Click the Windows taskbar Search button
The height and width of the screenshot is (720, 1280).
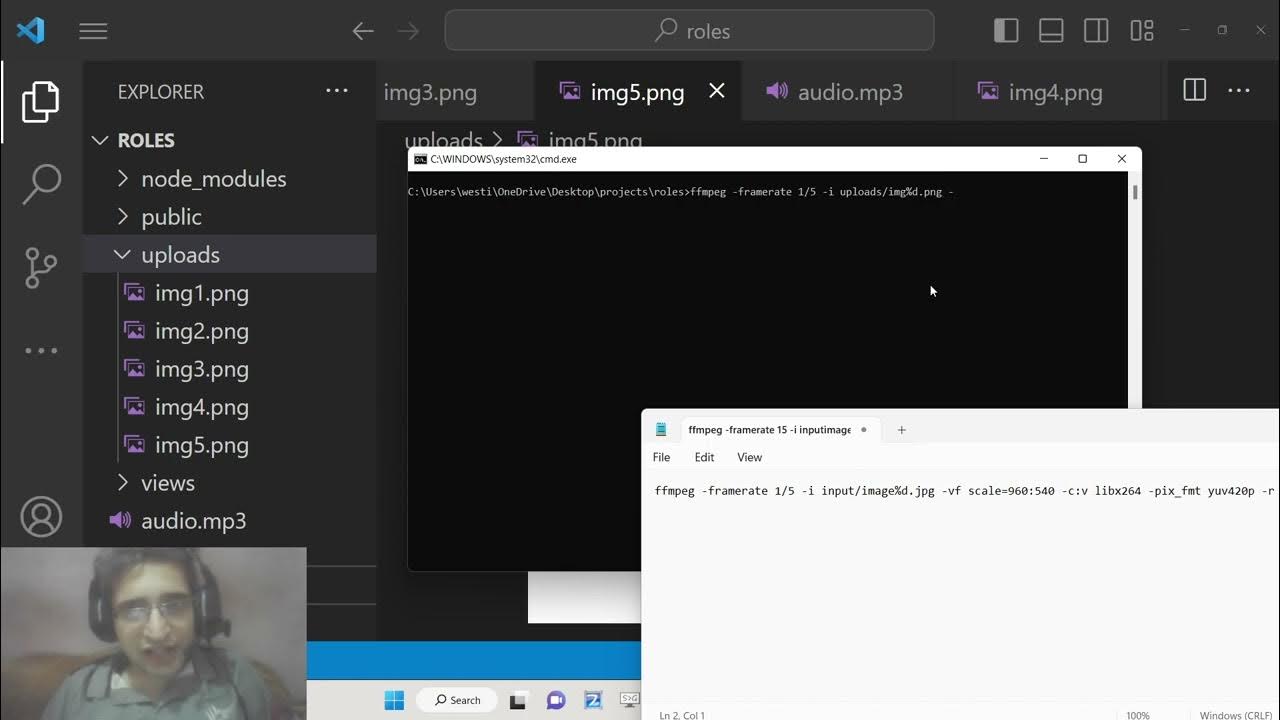coord(458,700)
